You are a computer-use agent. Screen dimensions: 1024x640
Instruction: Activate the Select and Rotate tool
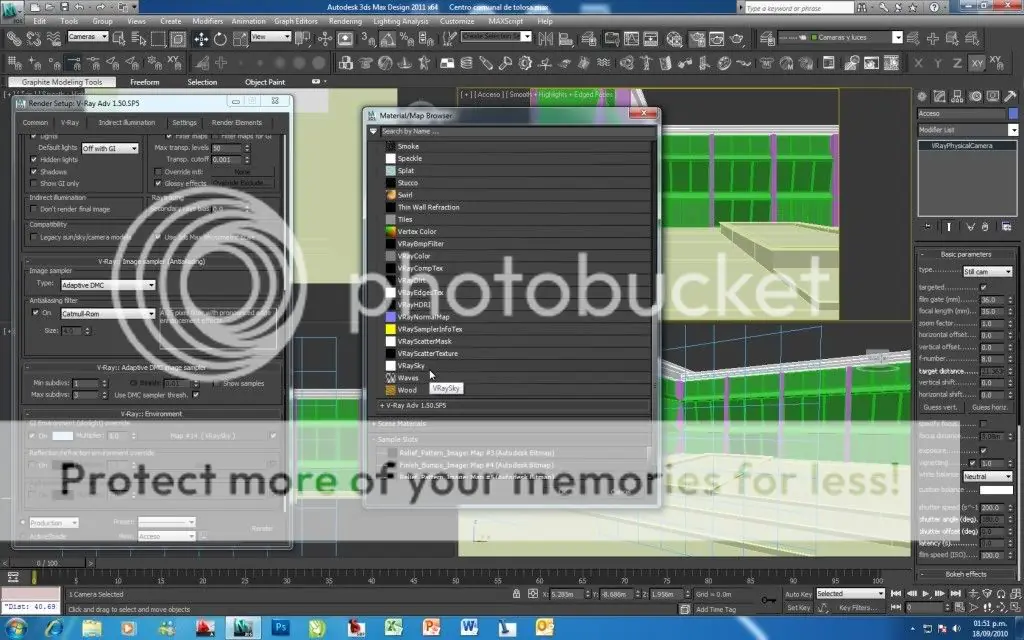(x=220, y=39)
